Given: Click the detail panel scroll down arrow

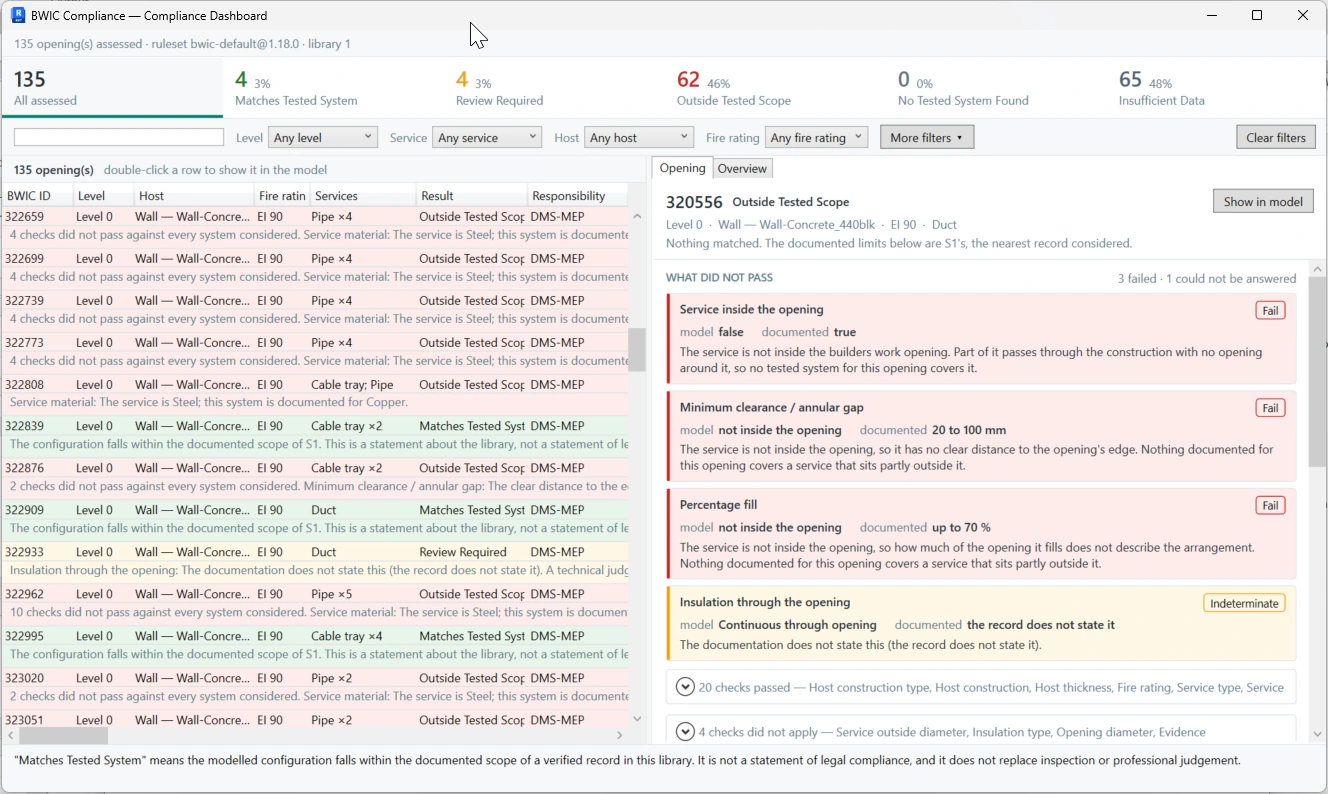Looking at the screenshot, I should click(x=1317, y=734).
